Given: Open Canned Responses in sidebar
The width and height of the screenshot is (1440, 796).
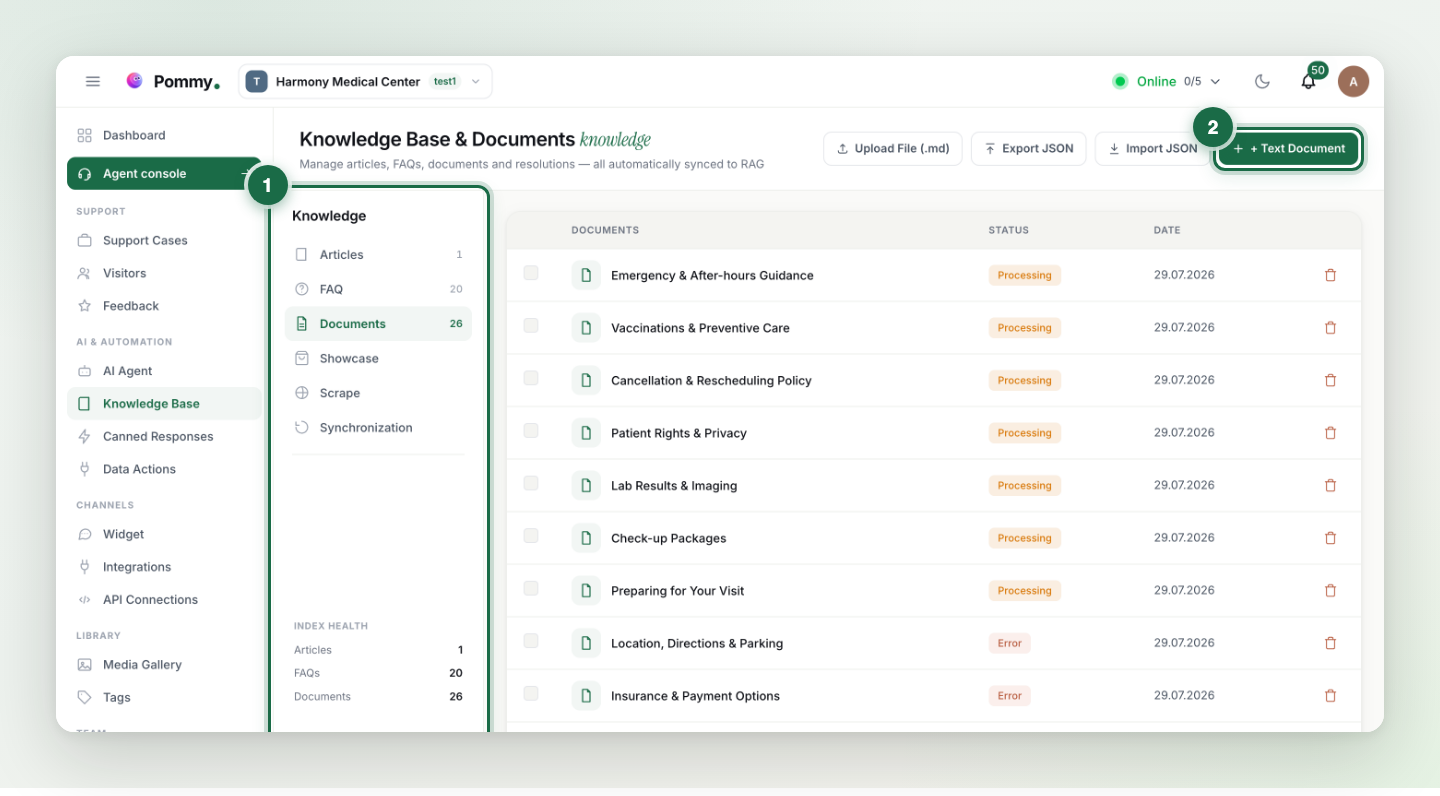Looking at the screenshot, I should 164,437.
